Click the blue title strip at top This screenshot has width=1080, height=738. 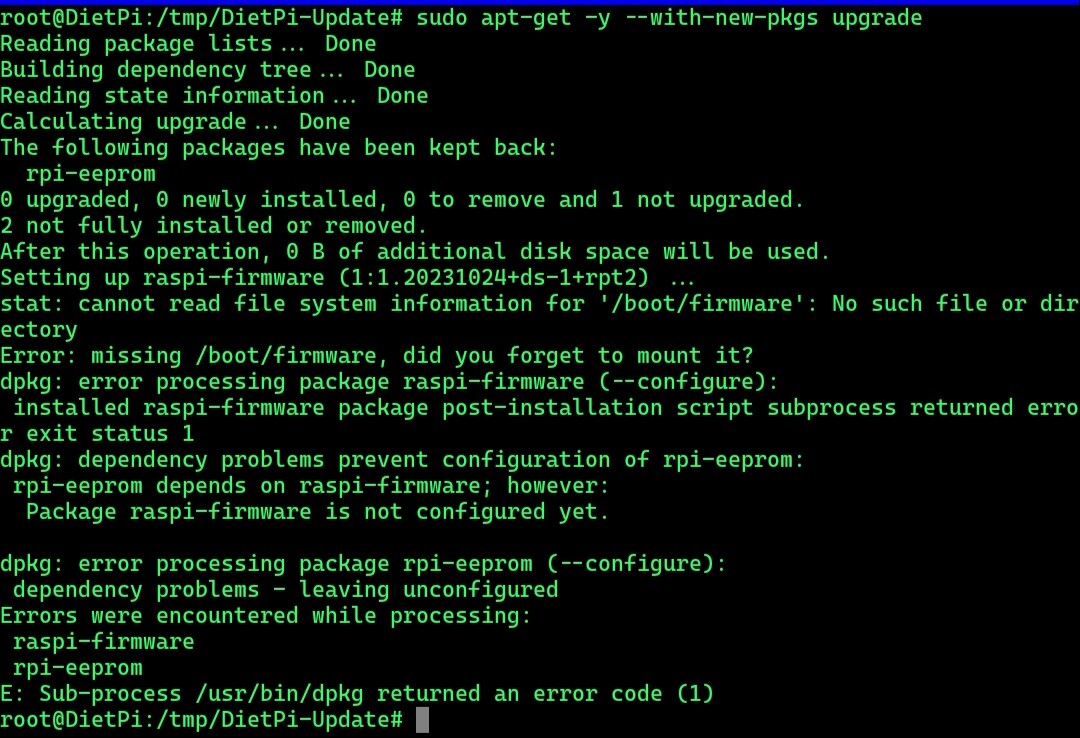click(x=540, y=2)
